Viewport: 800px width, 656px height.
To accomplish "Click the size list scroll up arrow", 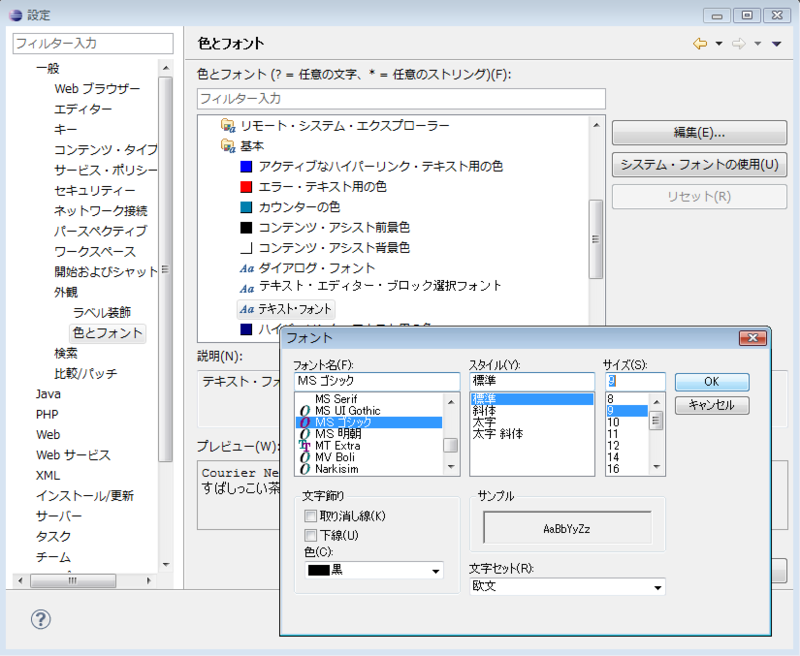I will (657, 402).
